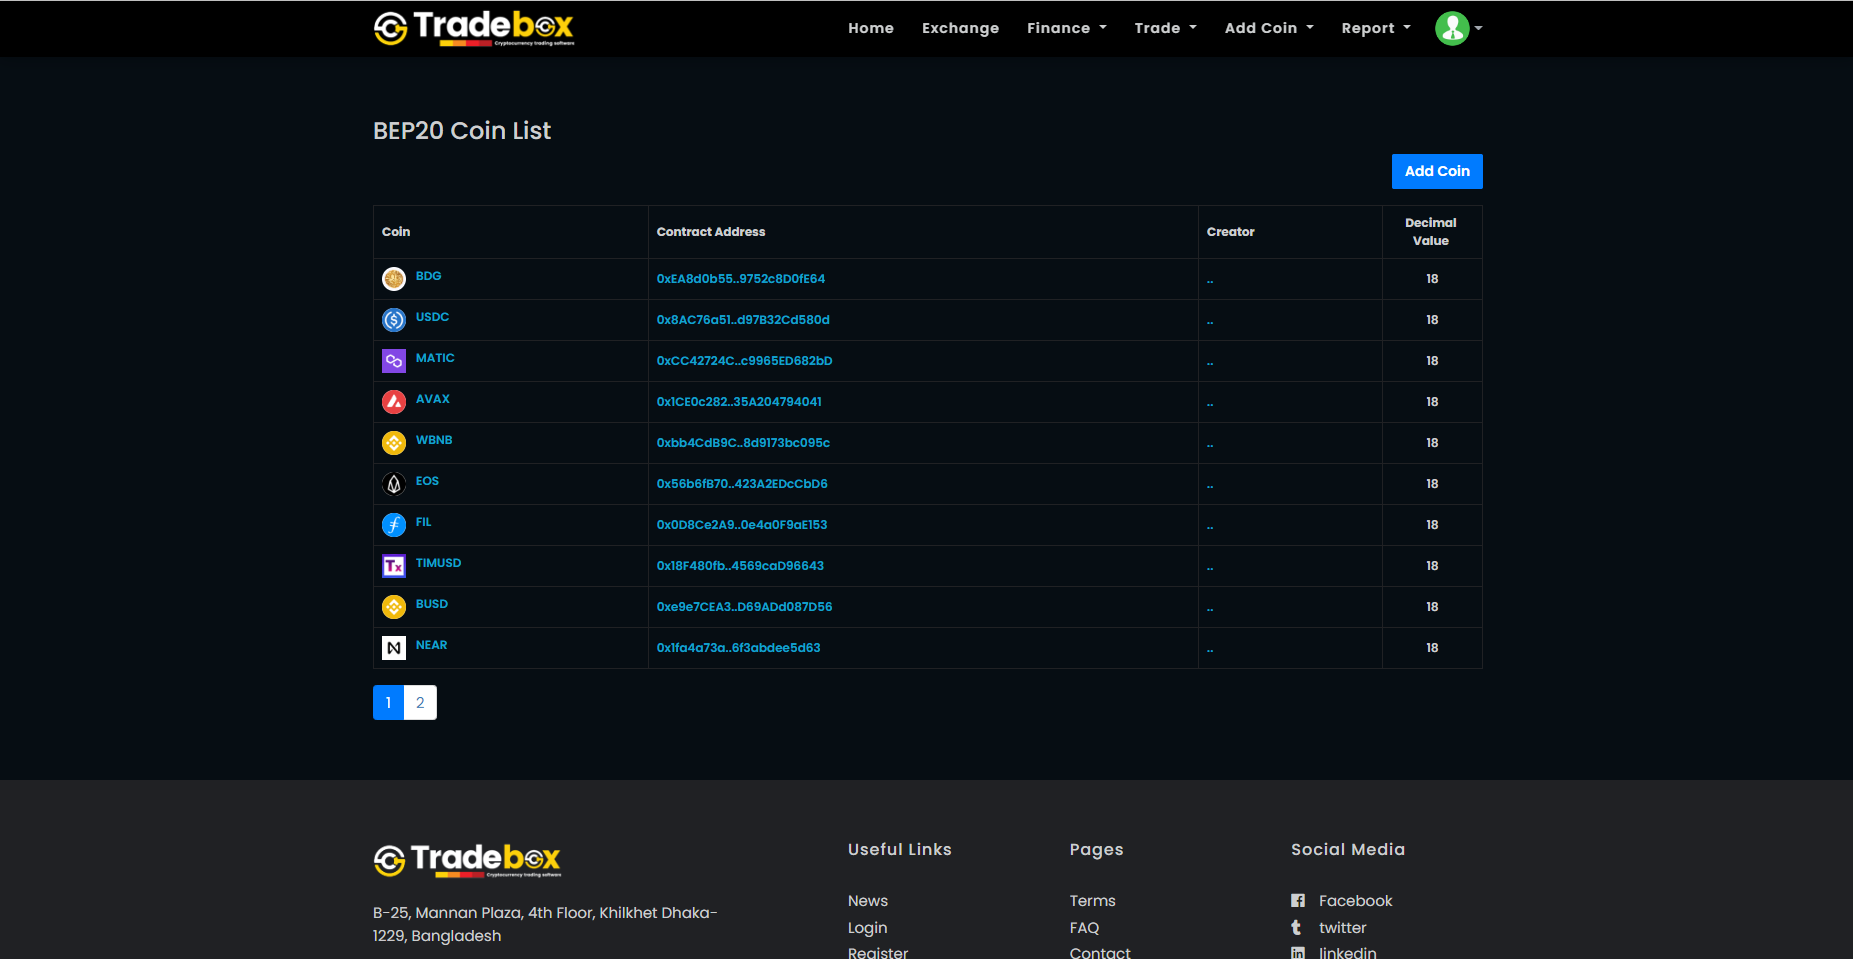This screenshot has height=959, width=1853.
Task: Open the BDG coin link
Action: (428, 276)
